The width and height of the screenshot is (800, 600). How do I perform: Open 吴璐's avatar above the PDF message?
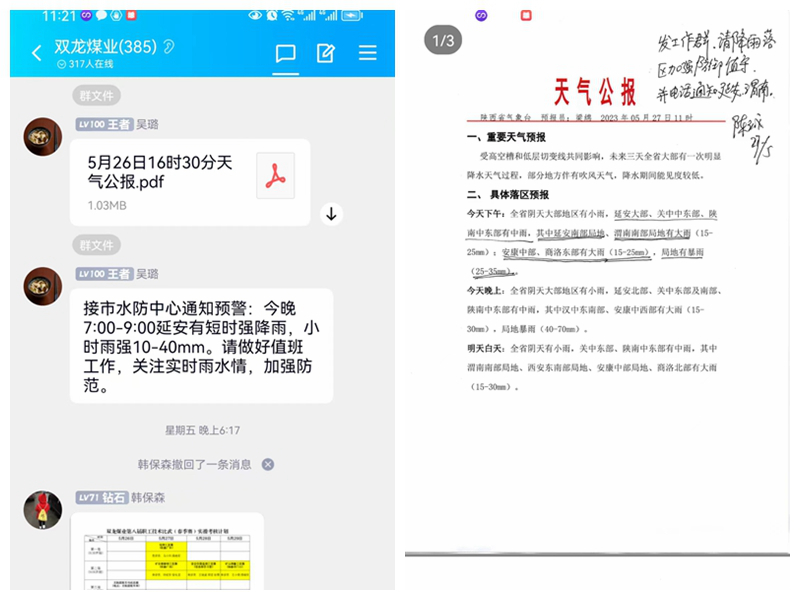[44, 136]
